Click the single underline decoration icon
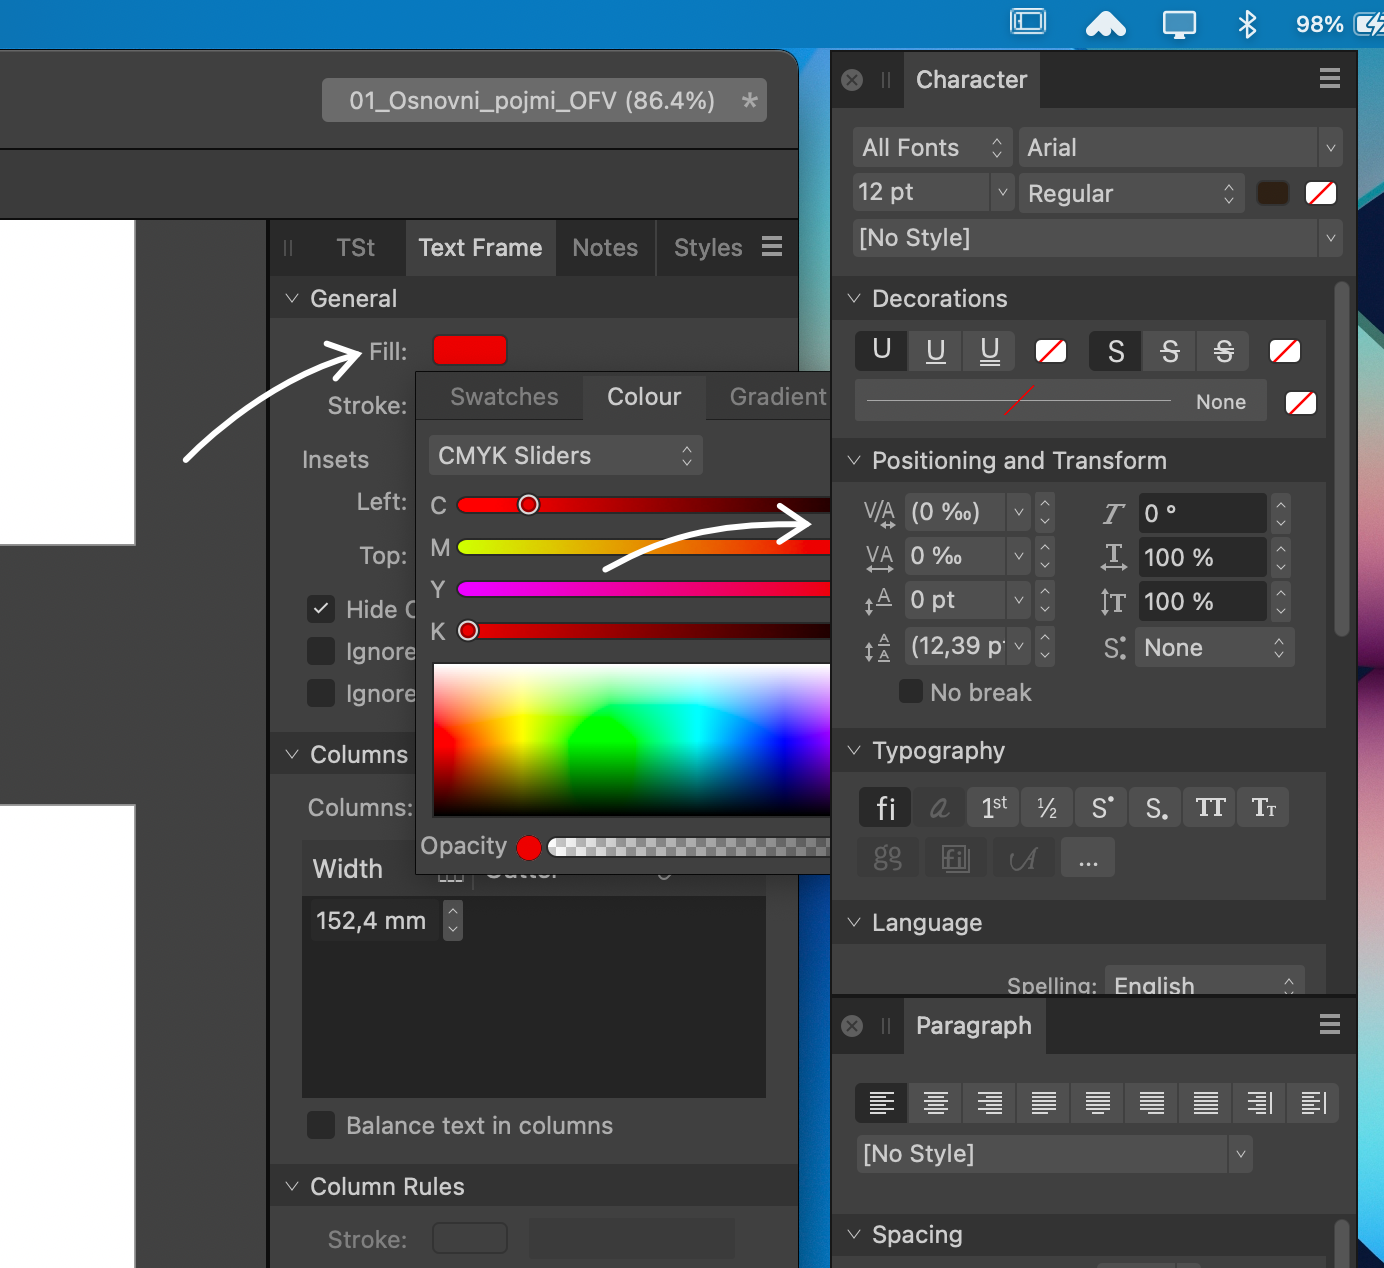Screen dimensions: 1384x1268 click(x=935, y=351)
